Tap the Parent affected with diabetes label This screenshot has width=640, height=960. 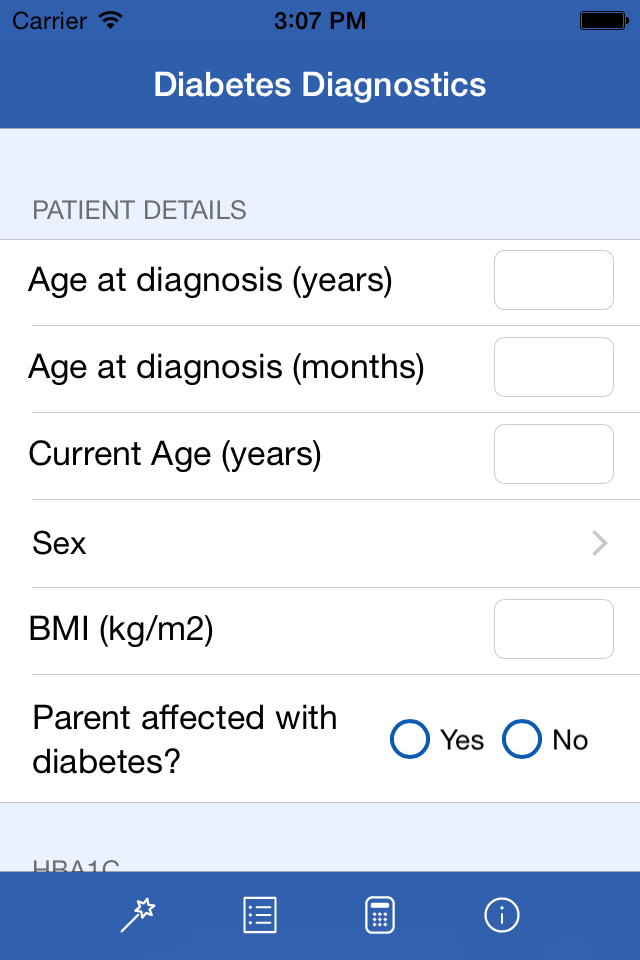point(184,739)
